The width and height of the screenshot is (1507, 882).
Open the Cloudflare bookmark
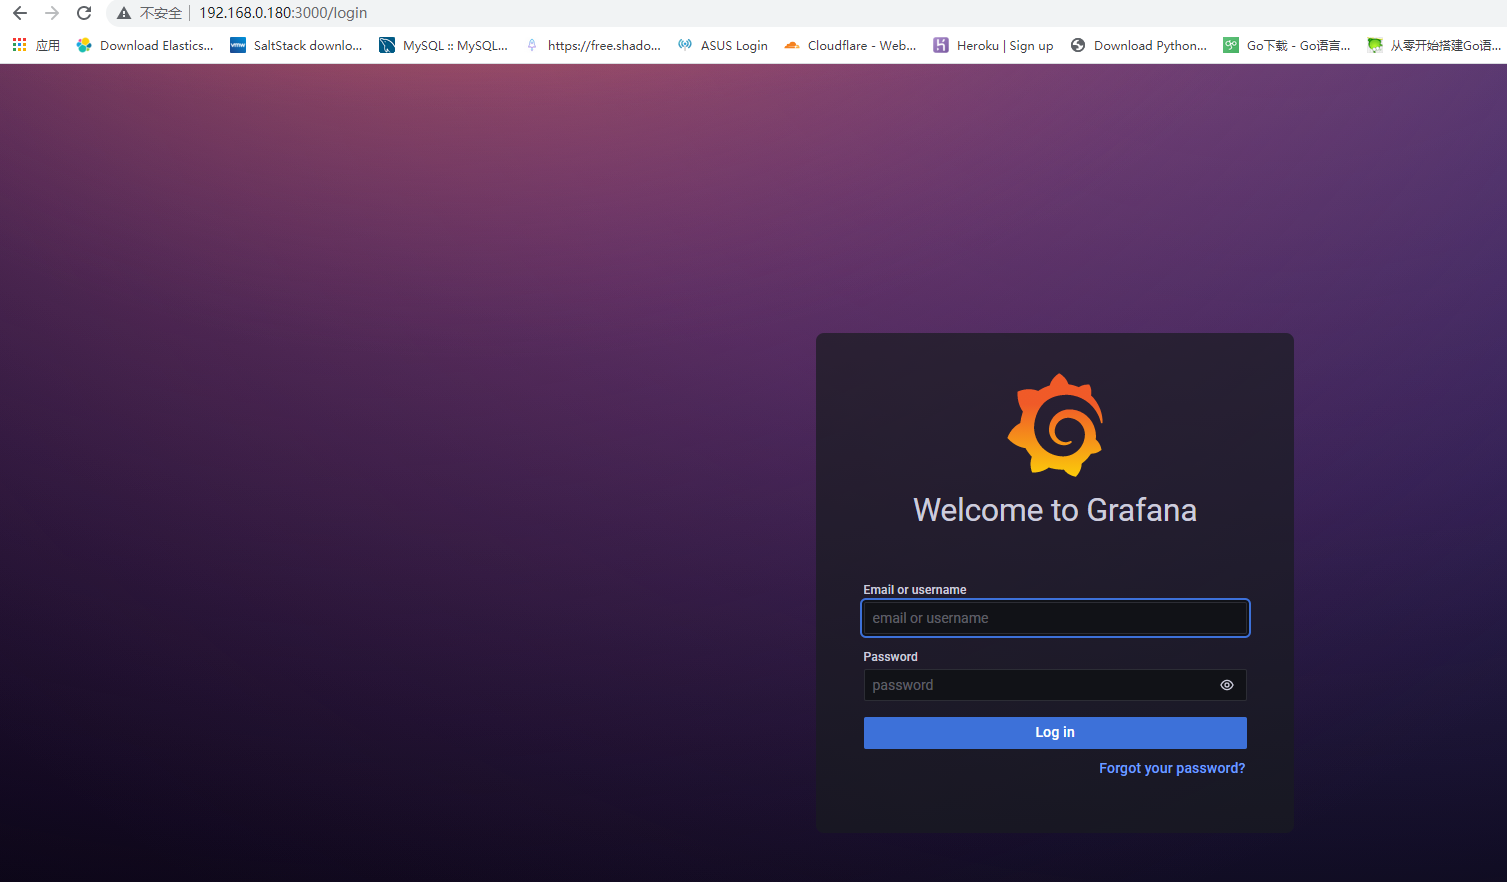850,45
